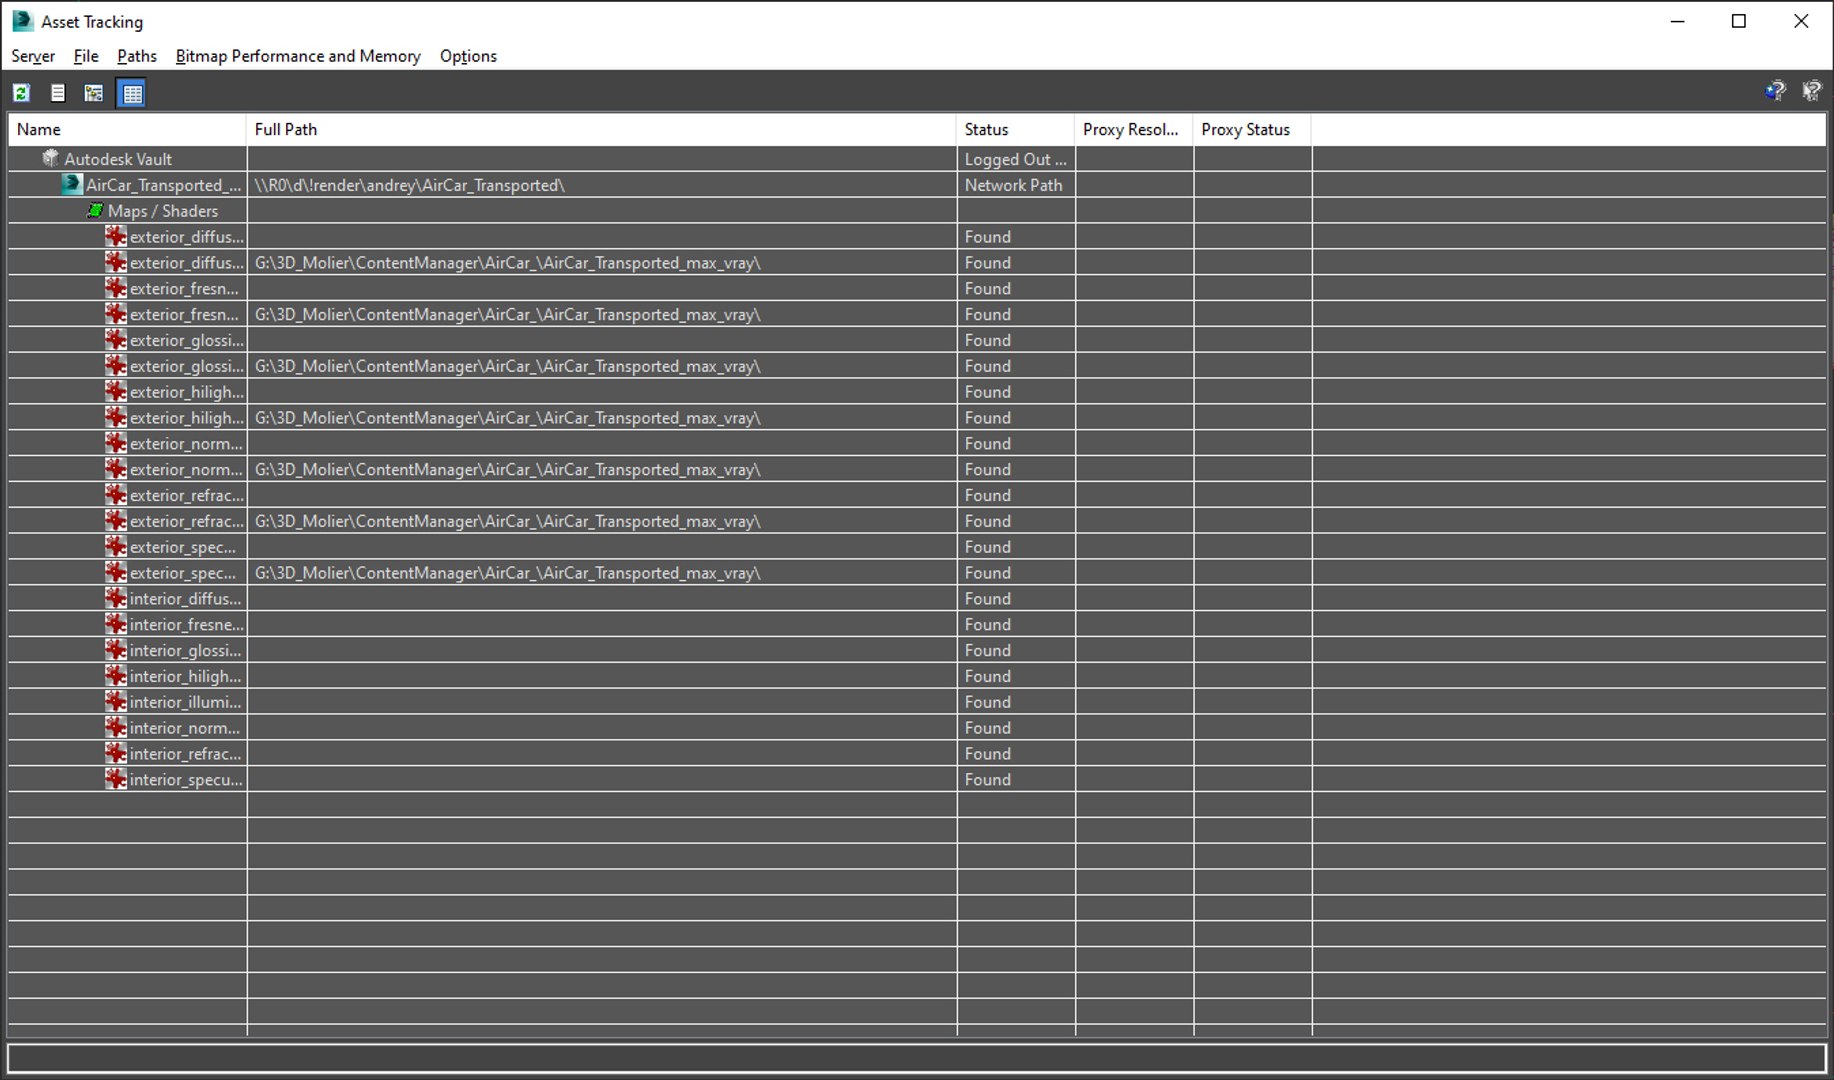Image resolution: width=1834 pixels, height=1080 pixels.
Task: Click Found status of interior_fresne row
Action: click(x=988, y=625)
